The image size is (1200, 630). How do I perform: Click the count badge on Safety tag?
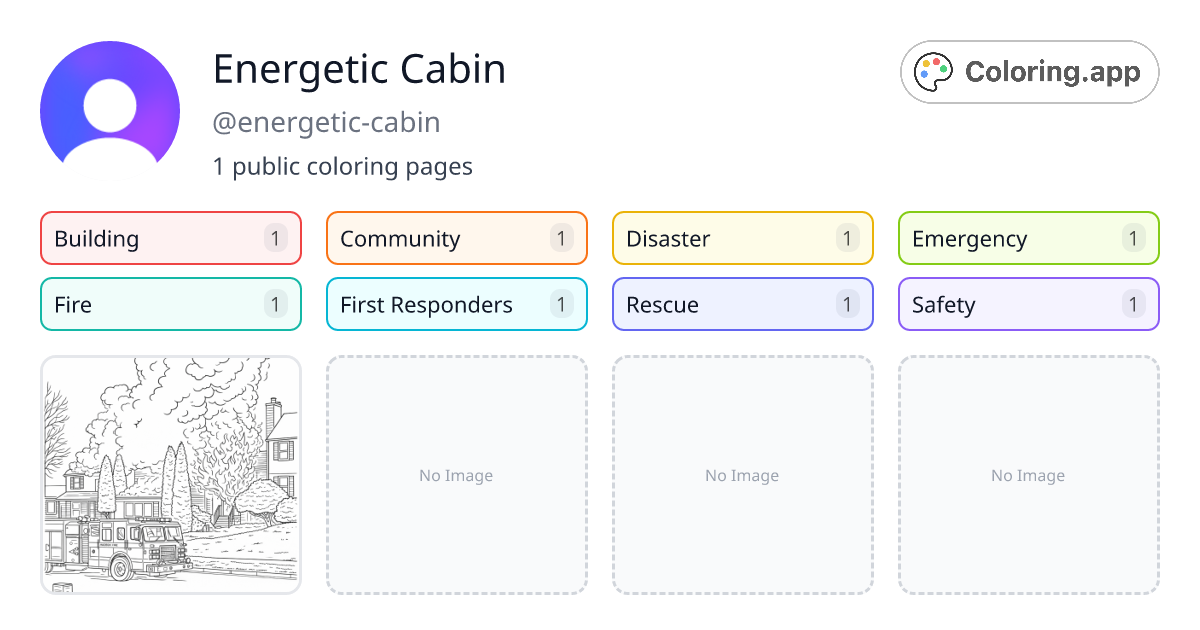[x=1134, y=304]
